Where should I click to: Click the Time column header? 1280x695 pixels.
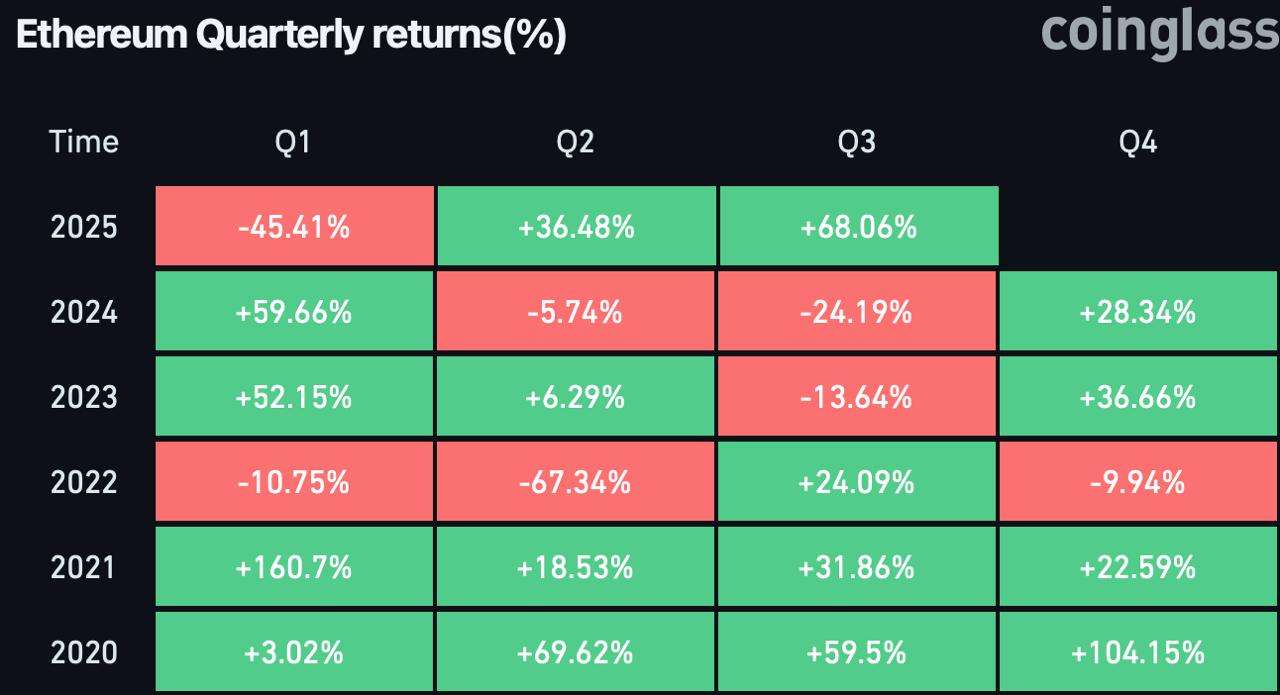point(84,142)
